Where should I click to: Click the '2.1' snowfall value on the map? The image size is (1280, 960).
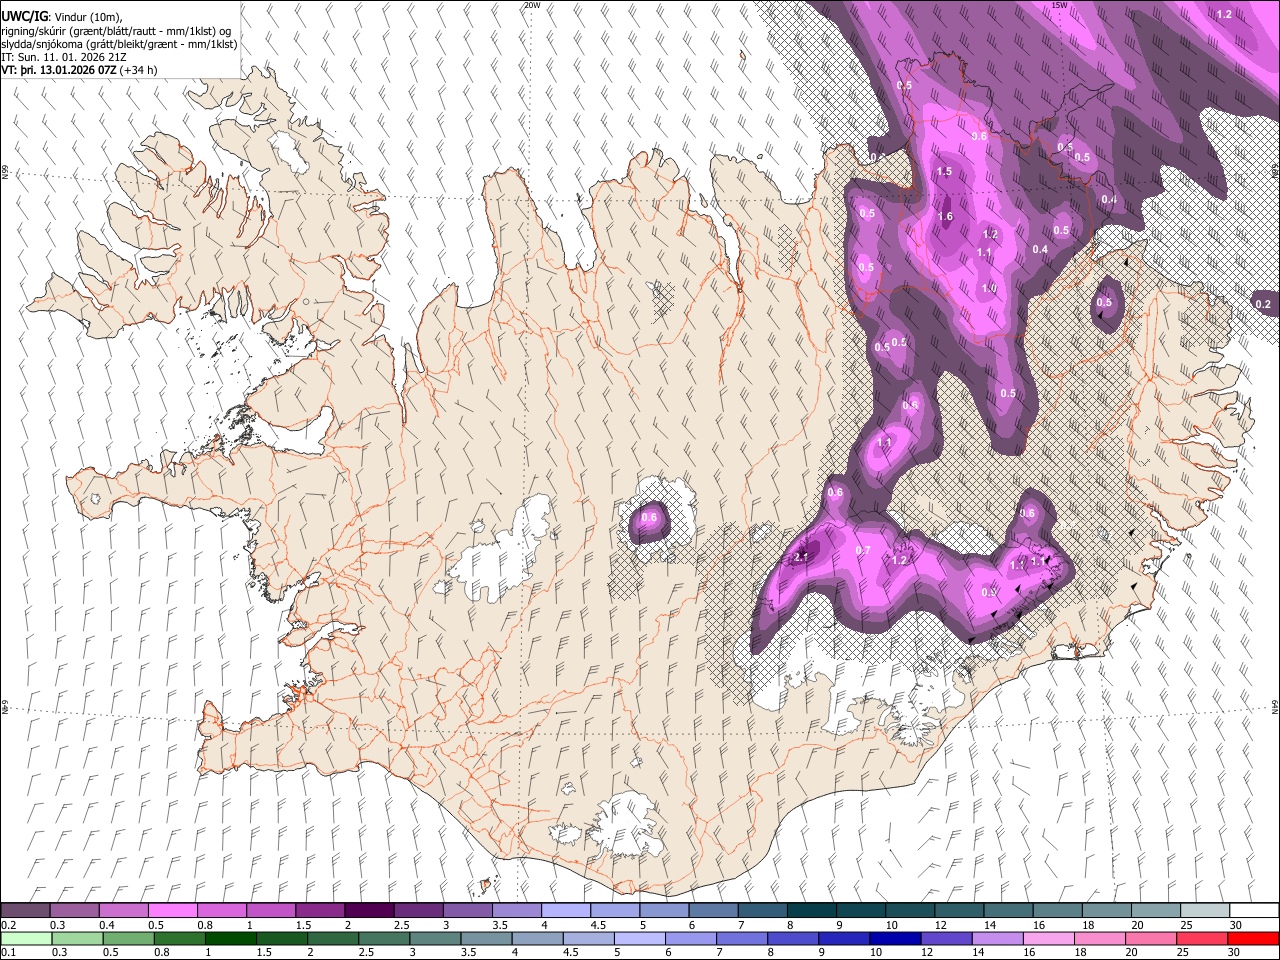(x=801, y=557)
